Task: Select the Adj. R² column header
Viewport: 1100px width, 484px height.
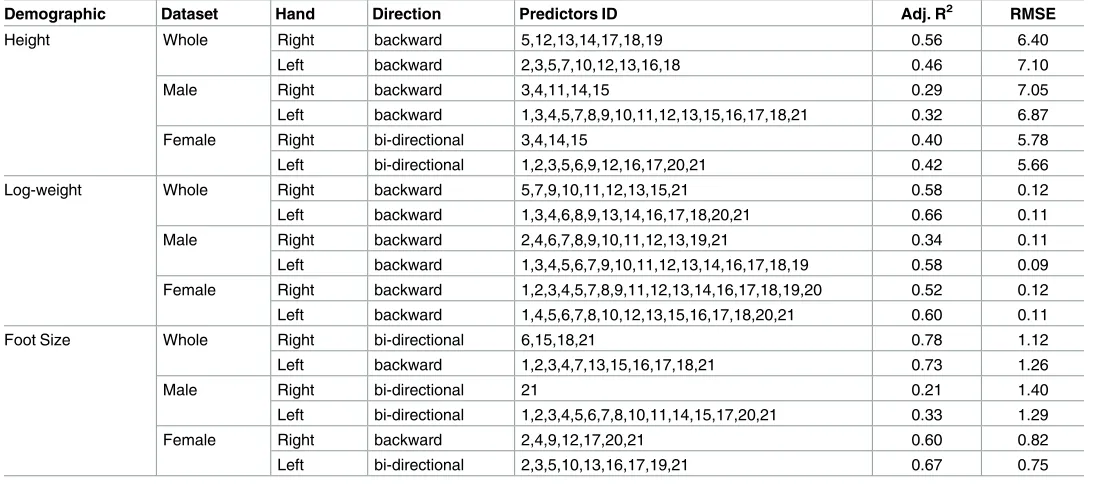Action: (x=926, y=14)
